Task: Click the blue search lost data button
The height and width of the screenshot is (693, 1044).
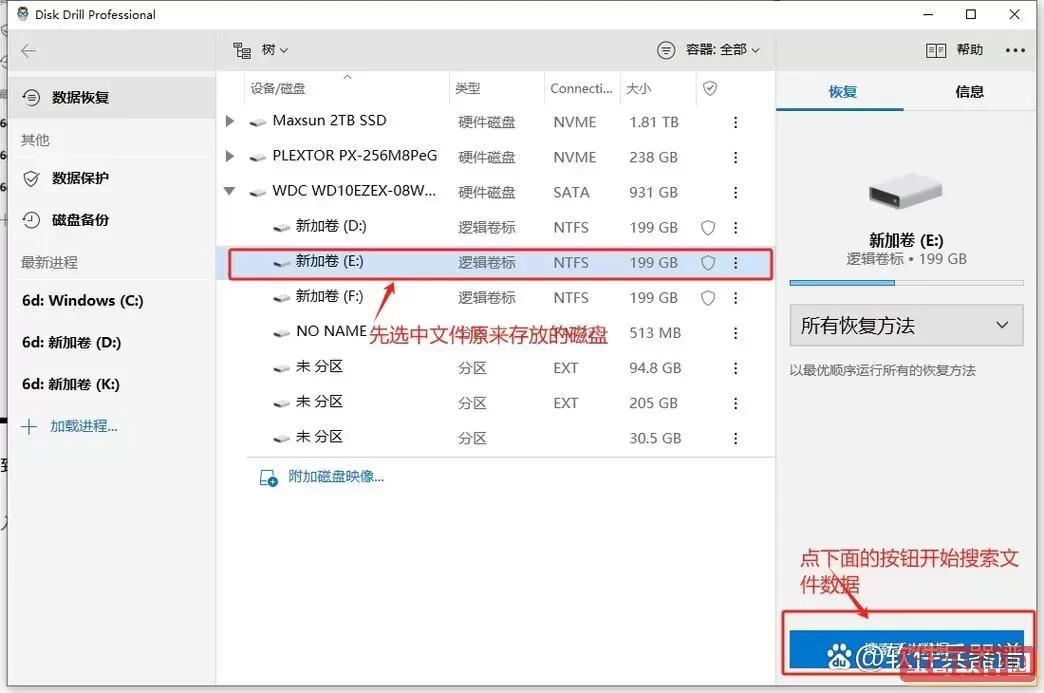Action: click(x=906, y=650)
